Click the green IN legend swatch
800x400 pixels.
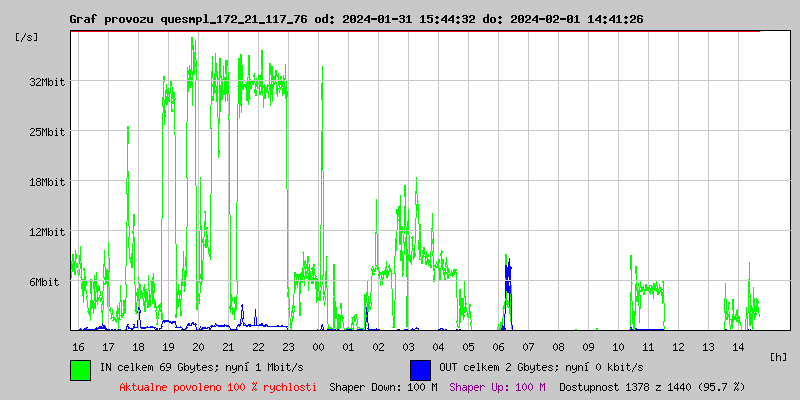[80, 369]
